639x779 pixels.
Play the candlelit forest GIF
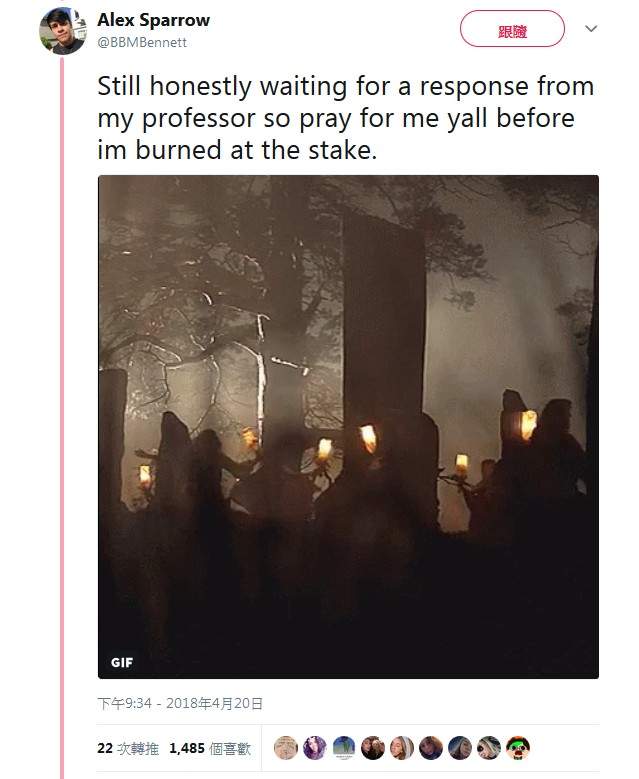pos(348,427)
